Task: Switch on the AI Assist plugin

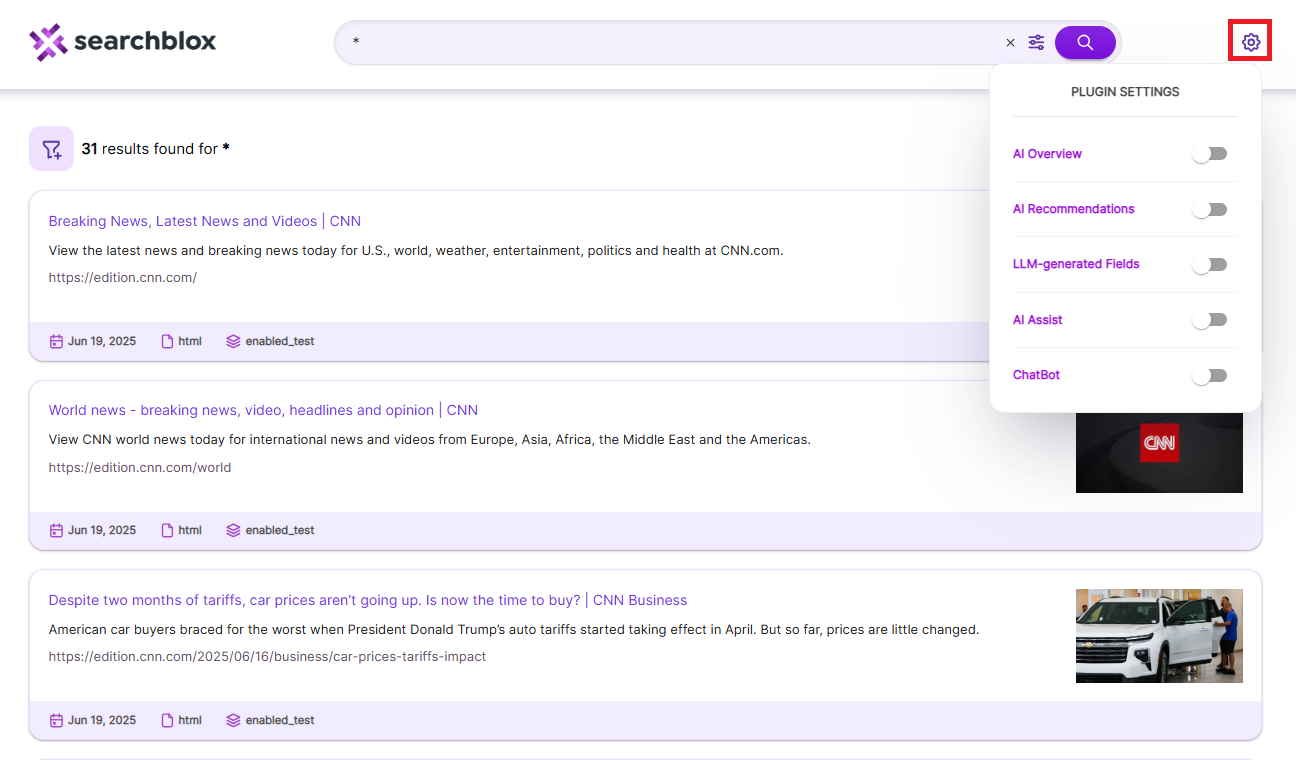Action: tap(1209, 320)
